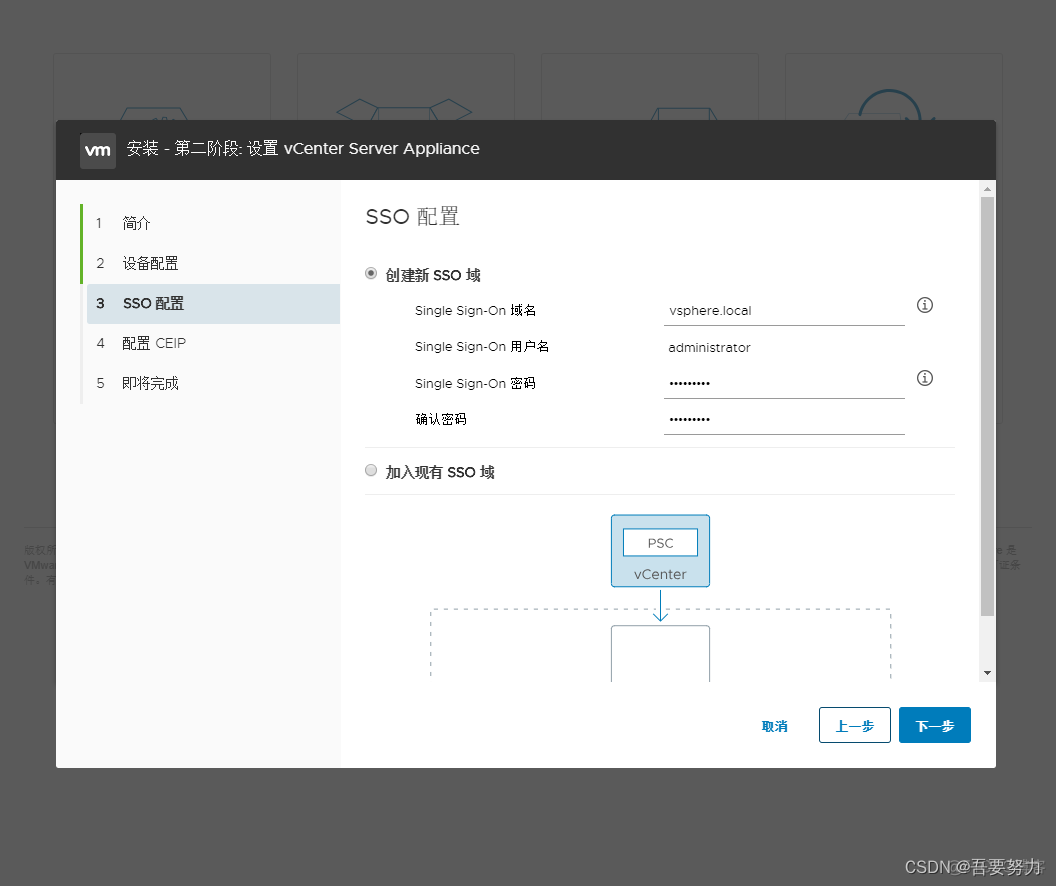Image resolution: width=1056 pixels, height=886 pixels.
Task: Click the 确认密码 label
Action: 440,419
